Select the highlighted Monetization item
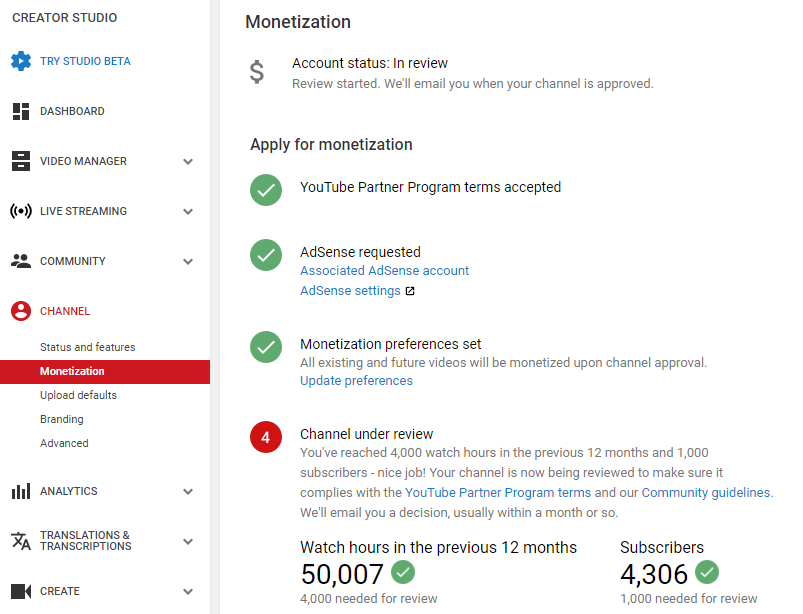Viewport: 803px width, 614px height. pyautogui.click(x=105, y=371)
